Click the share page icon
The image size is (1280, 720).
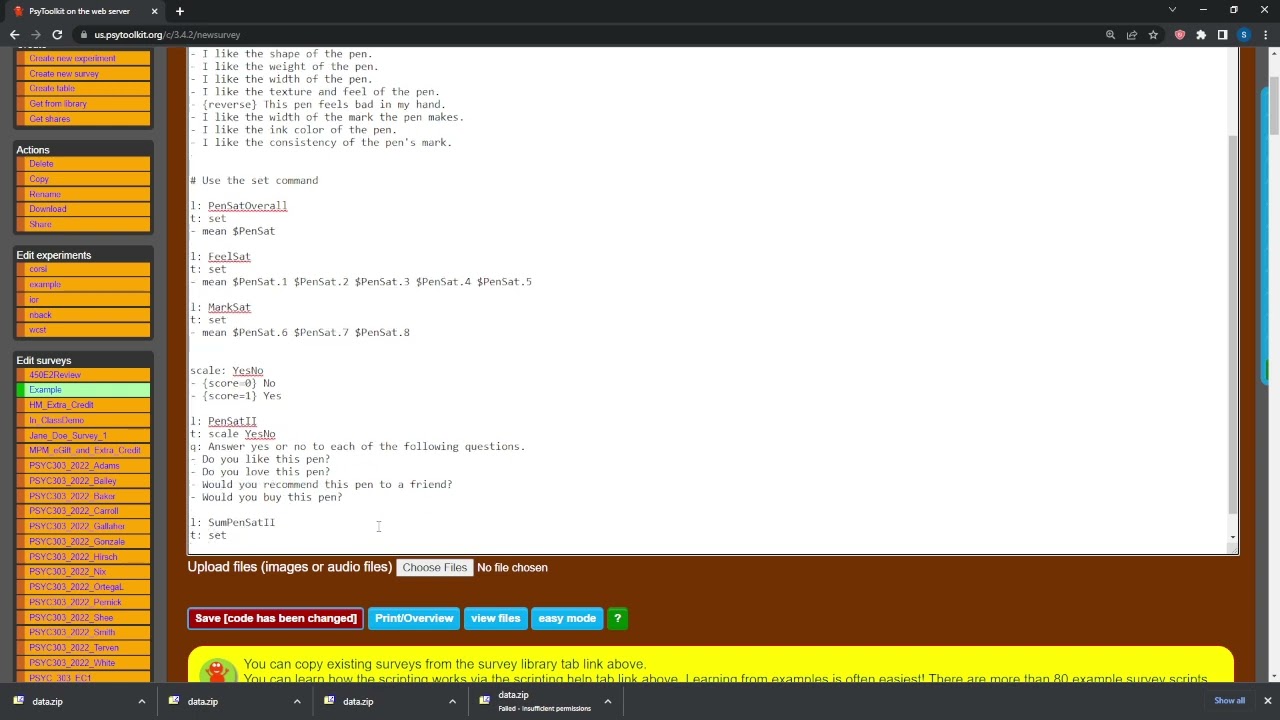1132,35
